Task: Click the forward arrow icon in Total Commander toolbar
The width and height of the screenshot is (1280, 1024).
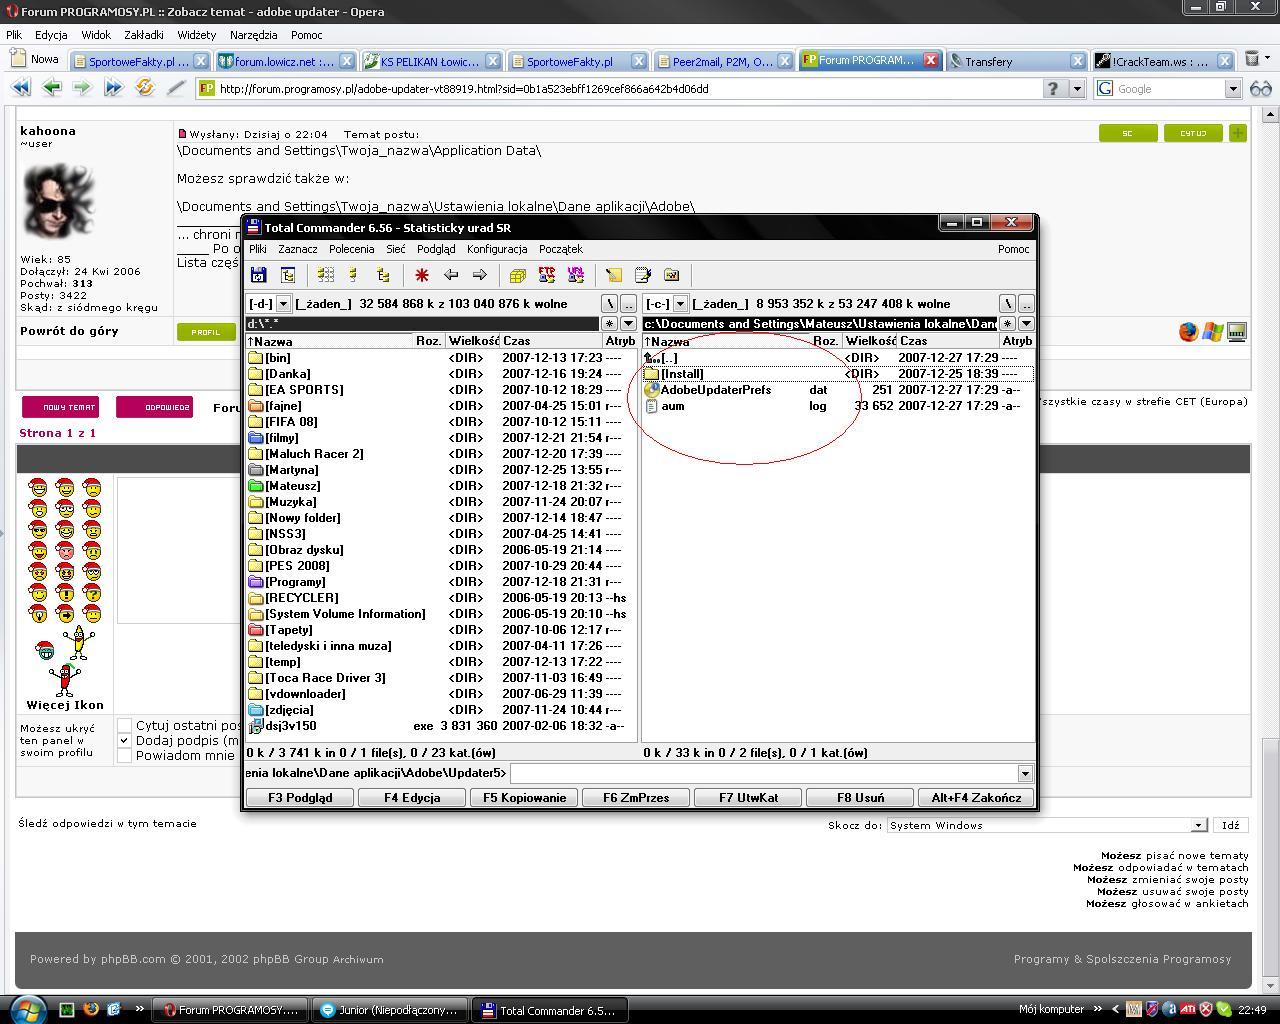Action: click(479, 275)
